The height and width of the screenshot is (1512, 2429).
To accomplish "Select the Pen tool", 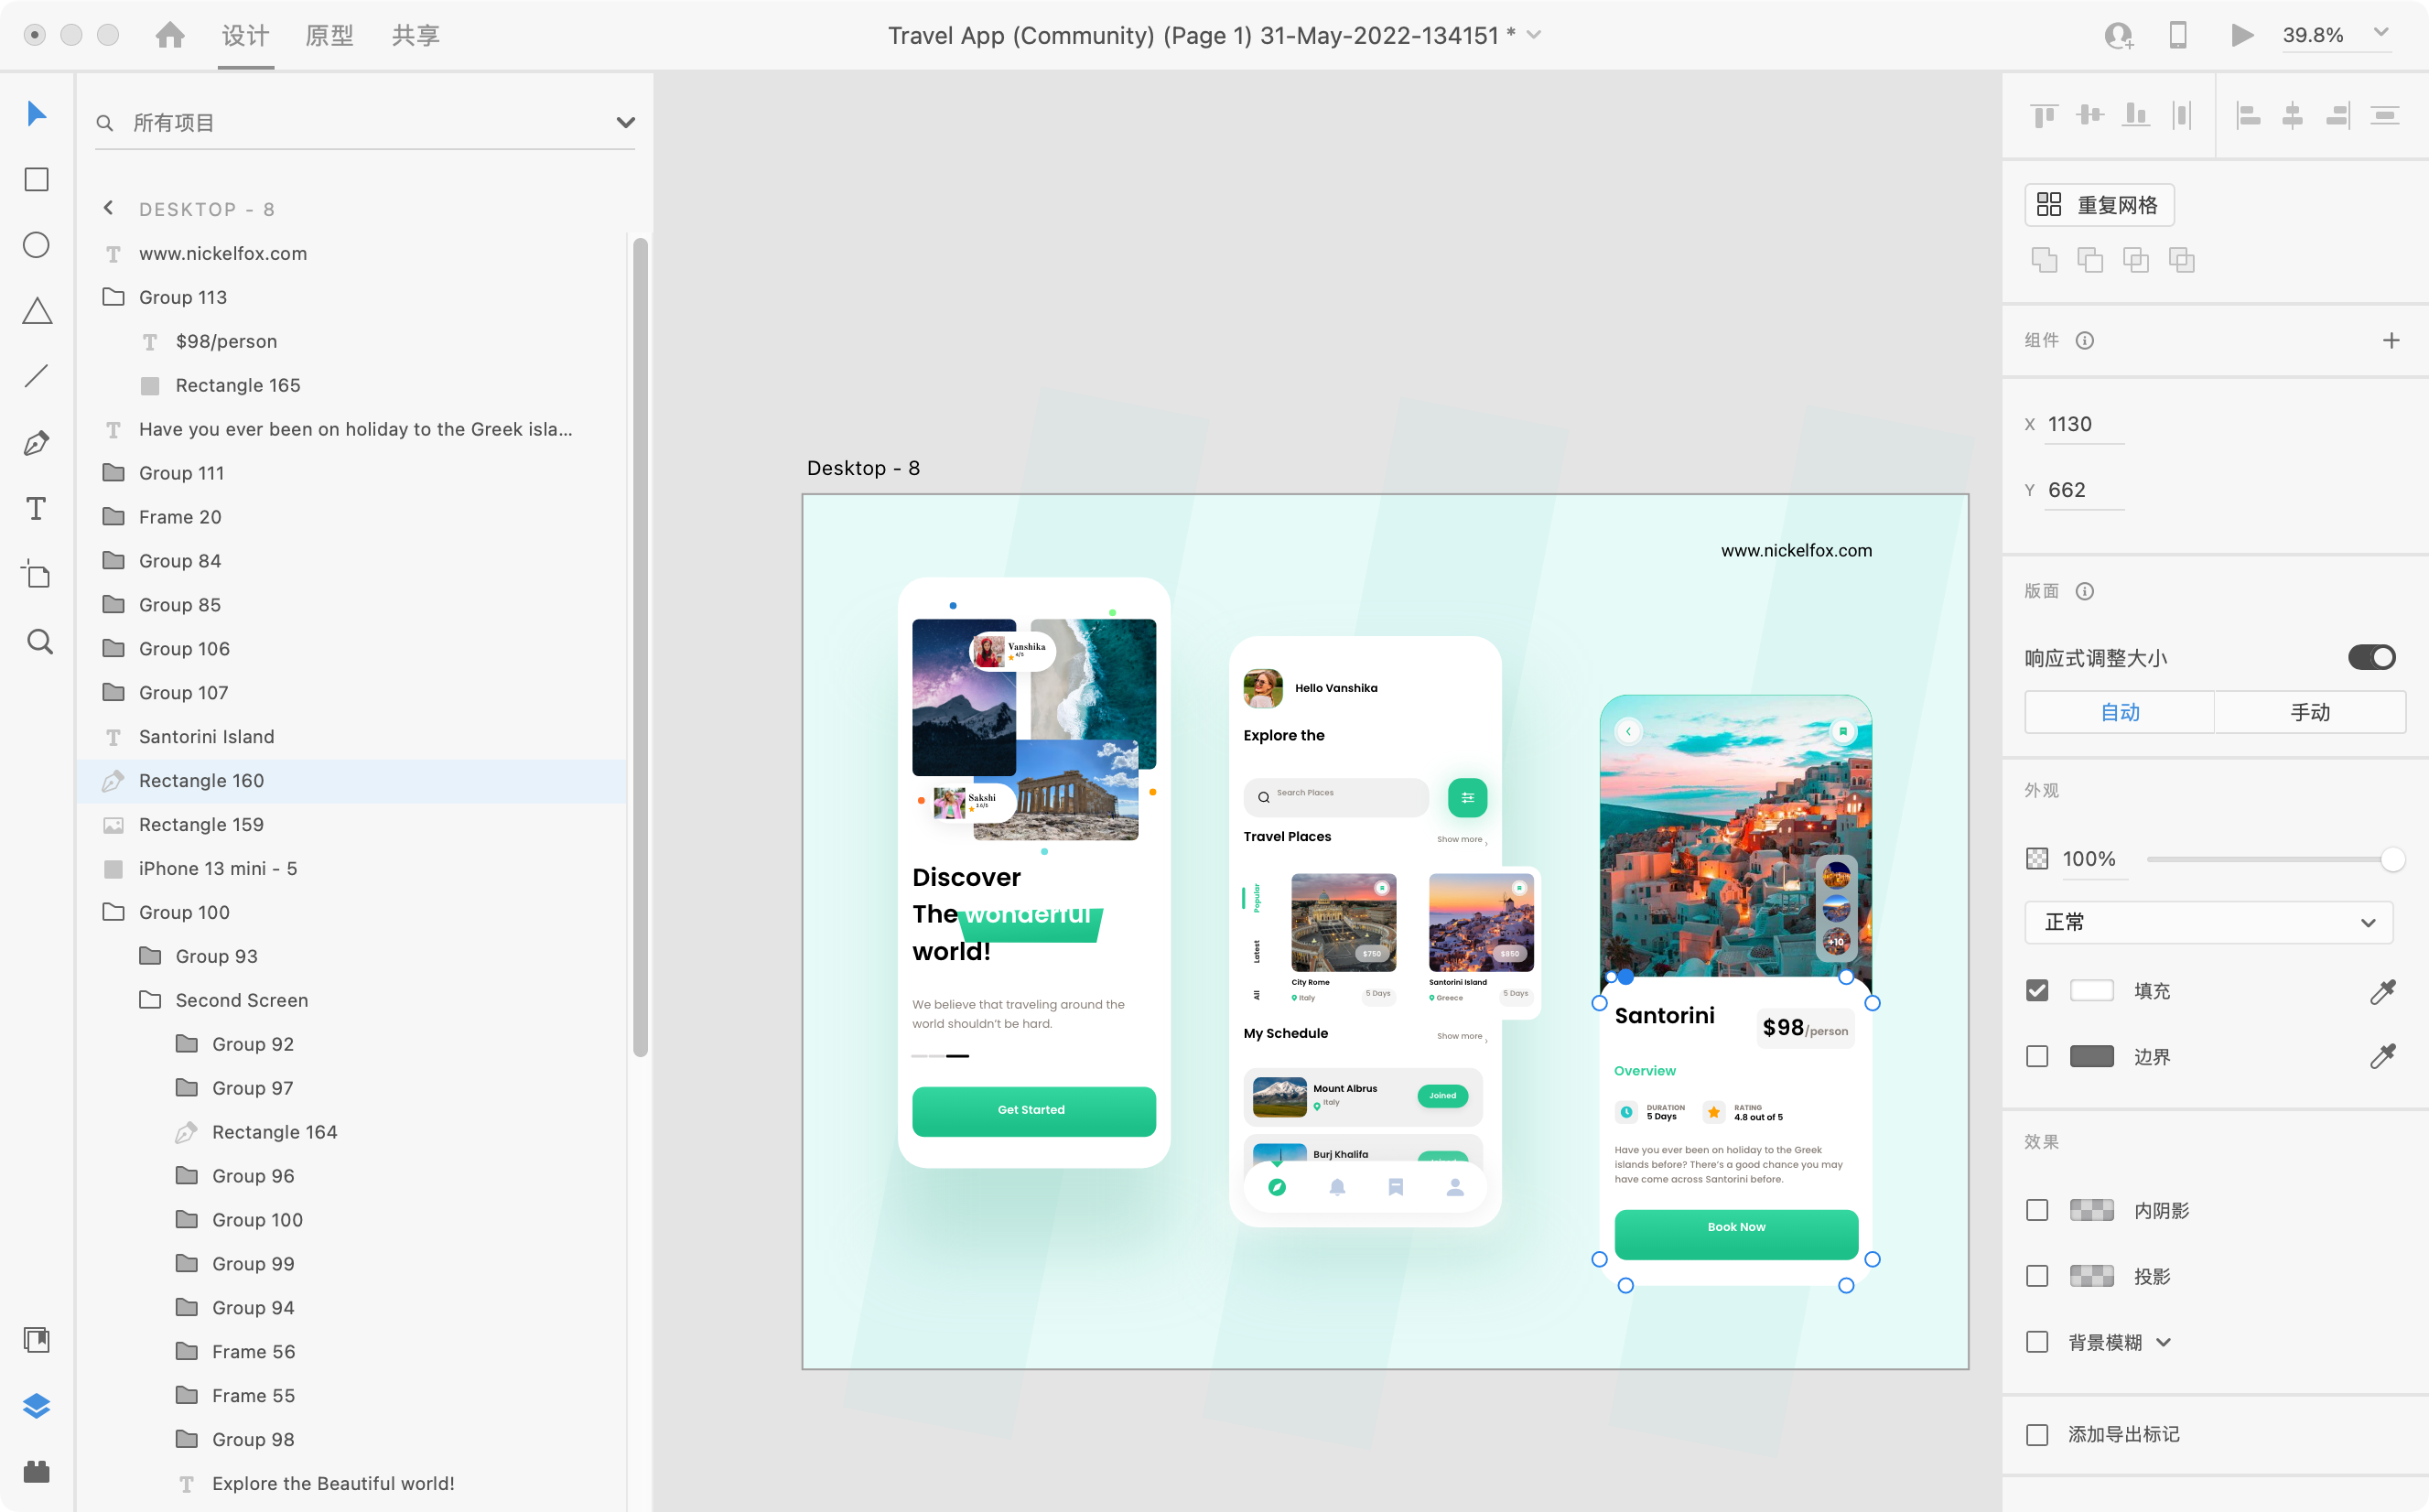I will click(x=36, y=443).
